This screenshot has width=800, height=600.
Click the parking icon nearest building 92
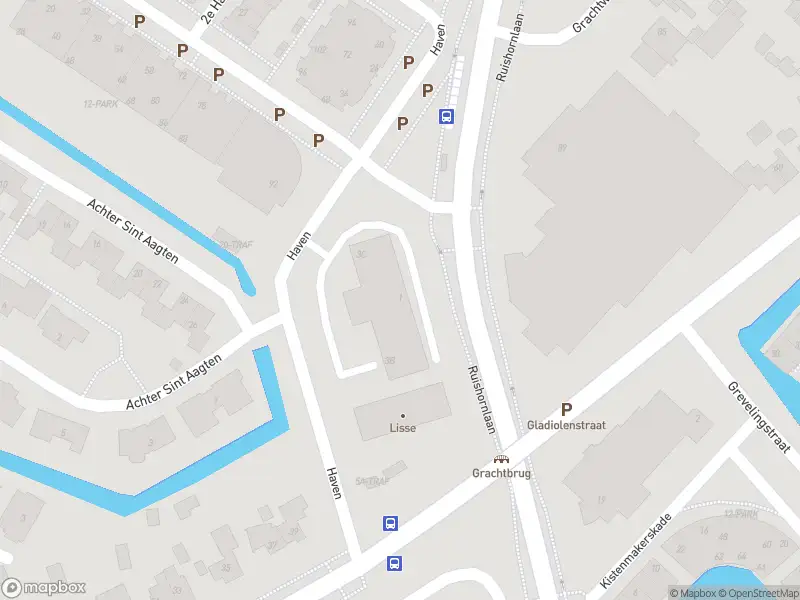point(318,140)
